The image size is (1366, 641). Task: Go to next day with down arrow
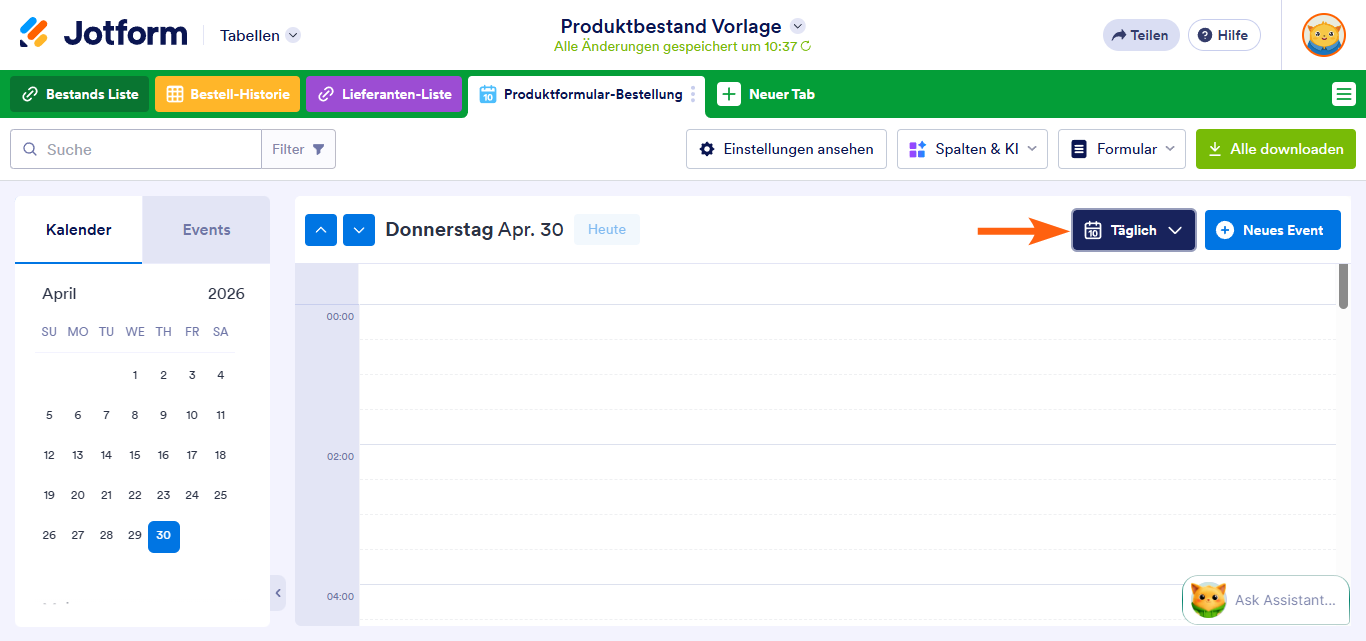click(x=359, y=230)
